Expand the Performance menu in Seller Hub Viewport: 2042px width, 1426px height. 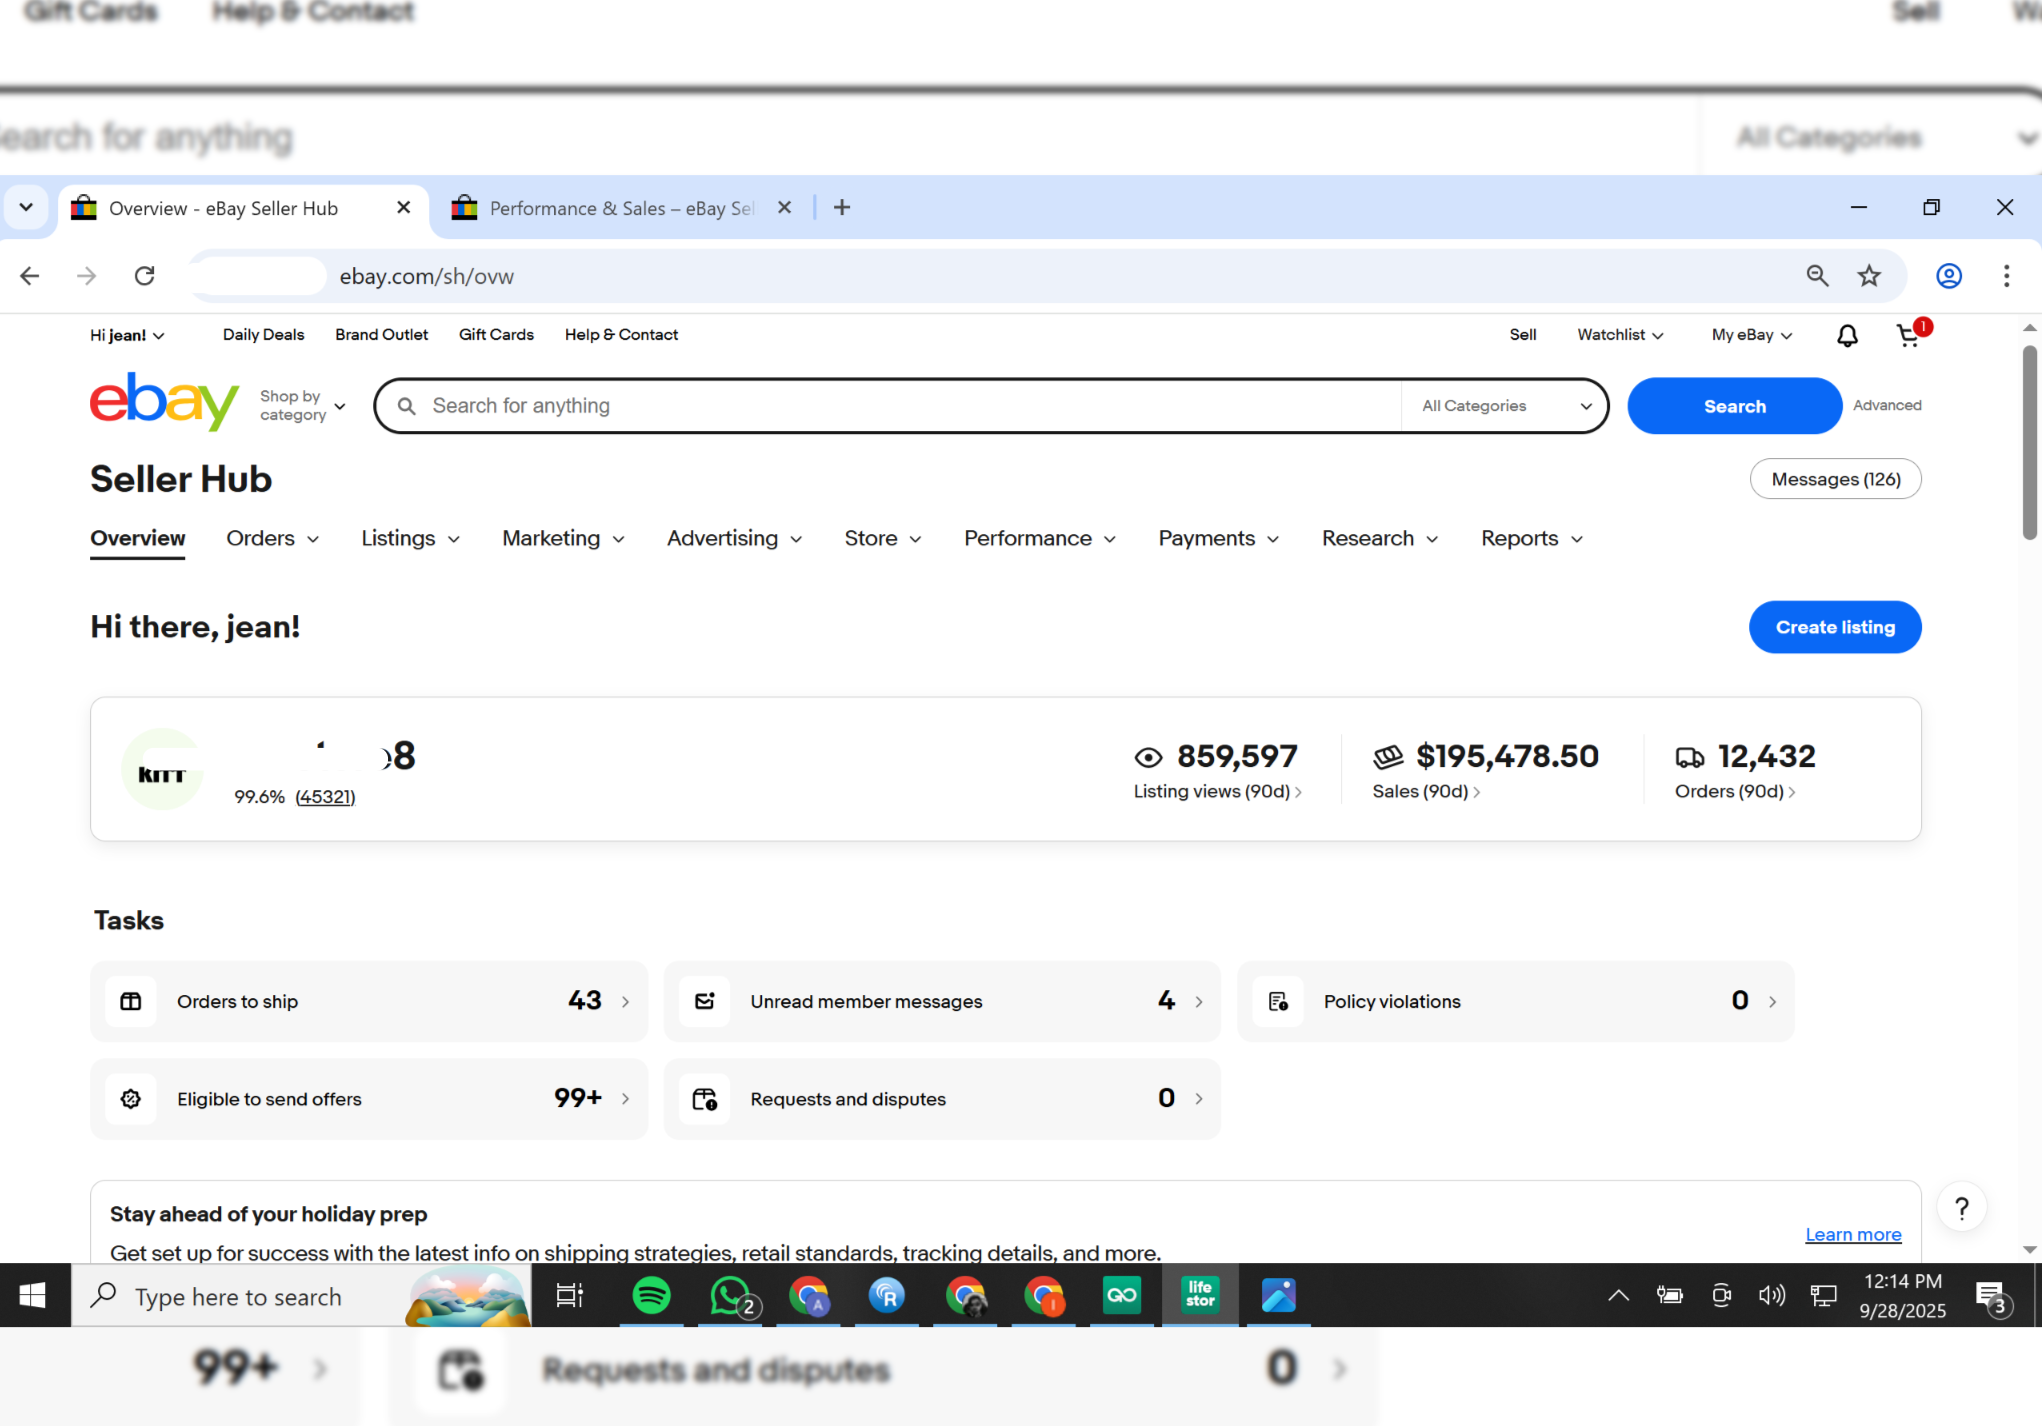(x=1039, y=539)
